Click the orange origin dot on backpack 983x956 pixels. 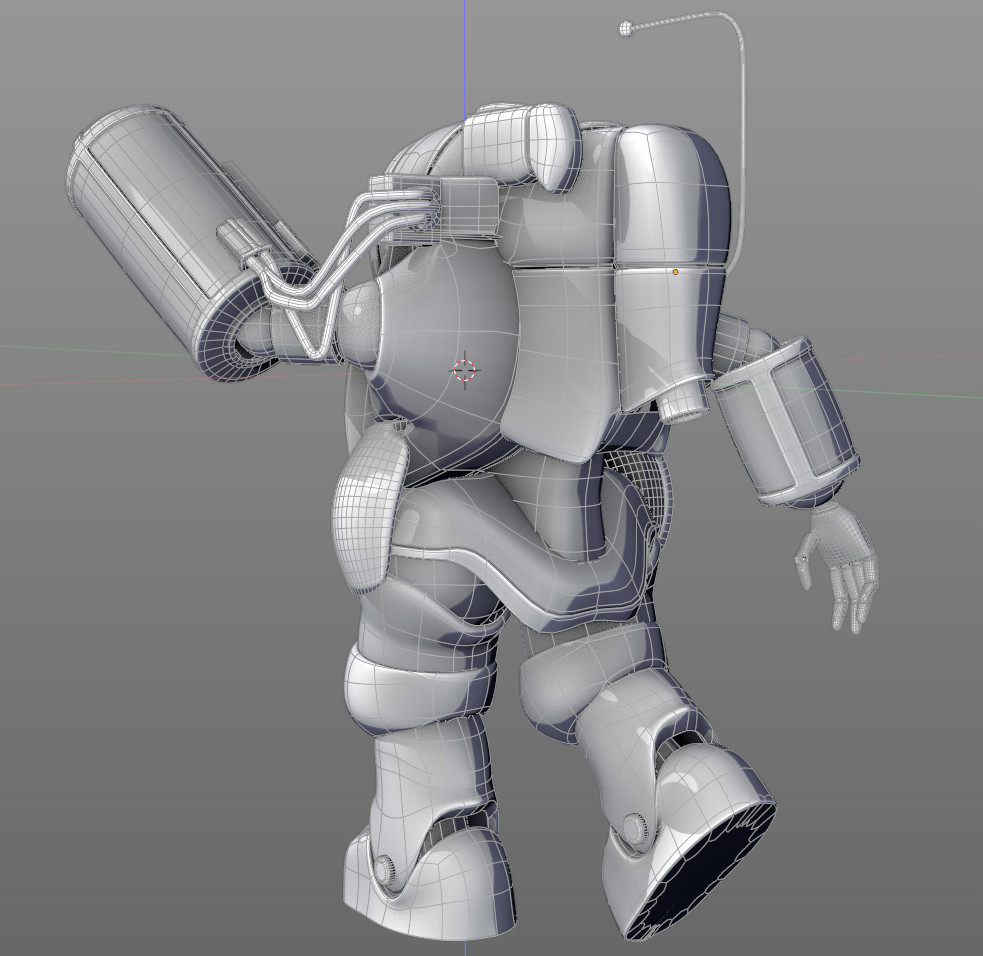[676, 271]
